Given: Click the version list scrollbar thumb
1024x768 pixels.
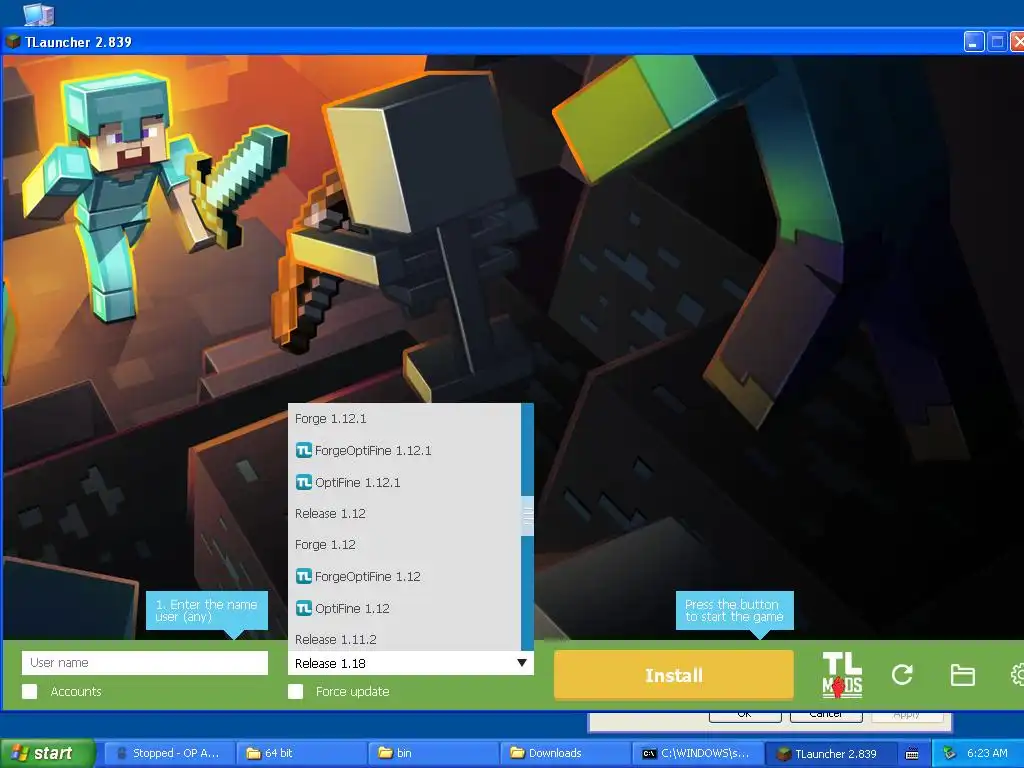Looking at the screenshot, I should (528, 516).
